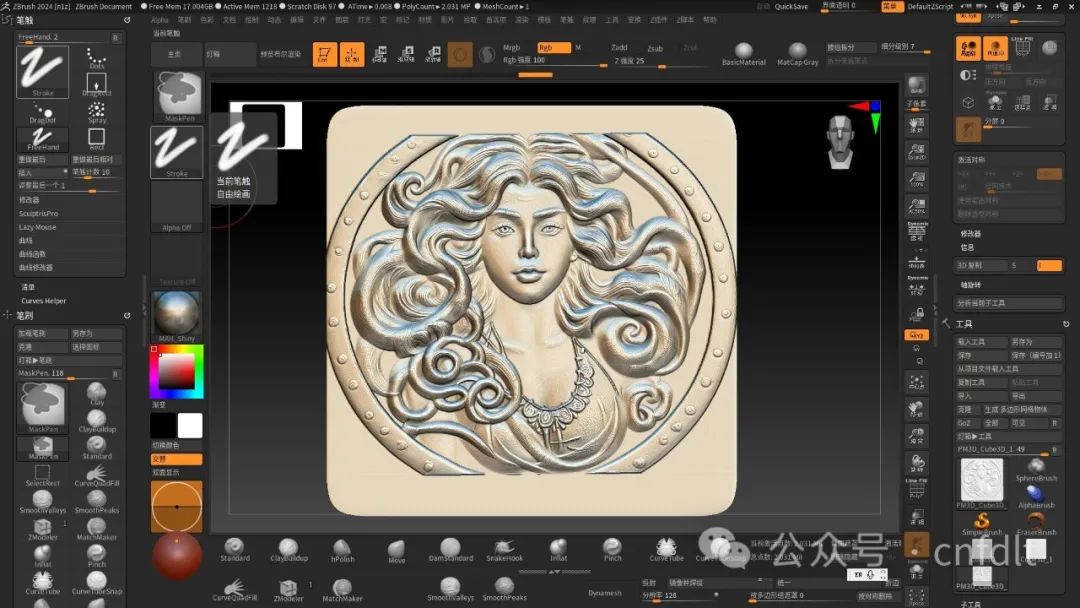Toggle Zadd sculpt mode
Image resolution: width=1080 pixels, height=608 pixels.
(x=620, y=48)
